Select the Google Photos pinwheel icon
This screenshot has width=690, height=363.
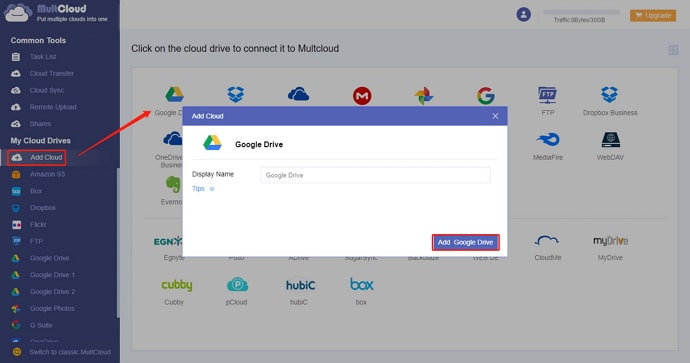(423, 95)
